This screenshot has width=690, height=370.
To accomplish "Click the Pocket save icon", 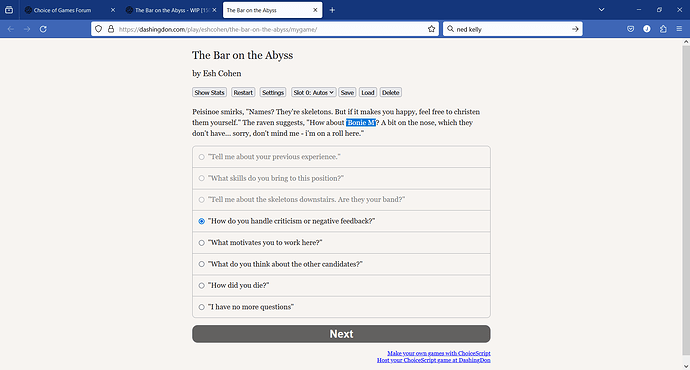I will (x=631, y=29).
